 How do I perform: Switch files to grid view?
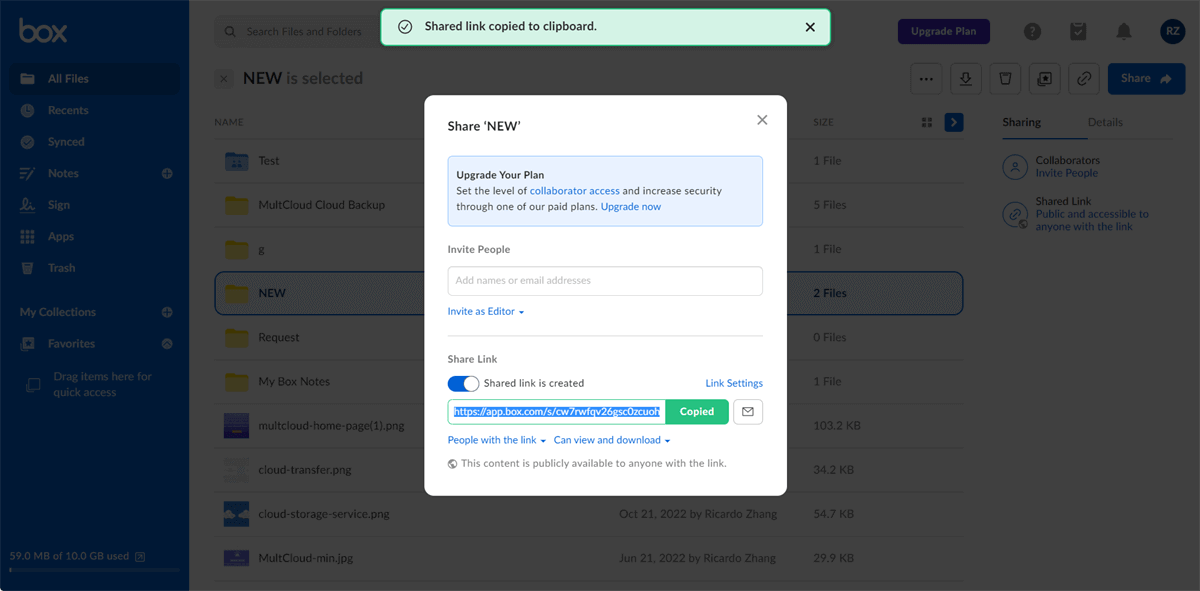929,121
